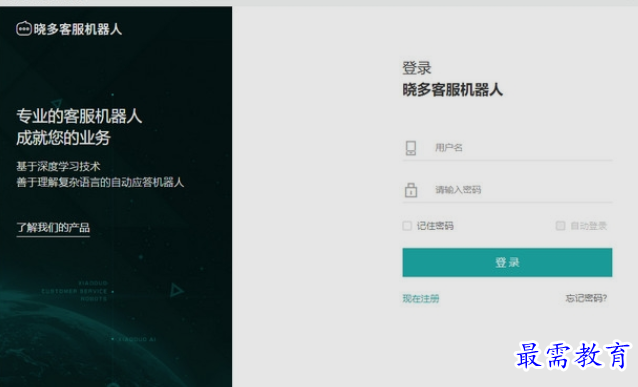Viewport: 638px width, 387px height.
Task: Click the username device icon
Action: click(411, 148)
